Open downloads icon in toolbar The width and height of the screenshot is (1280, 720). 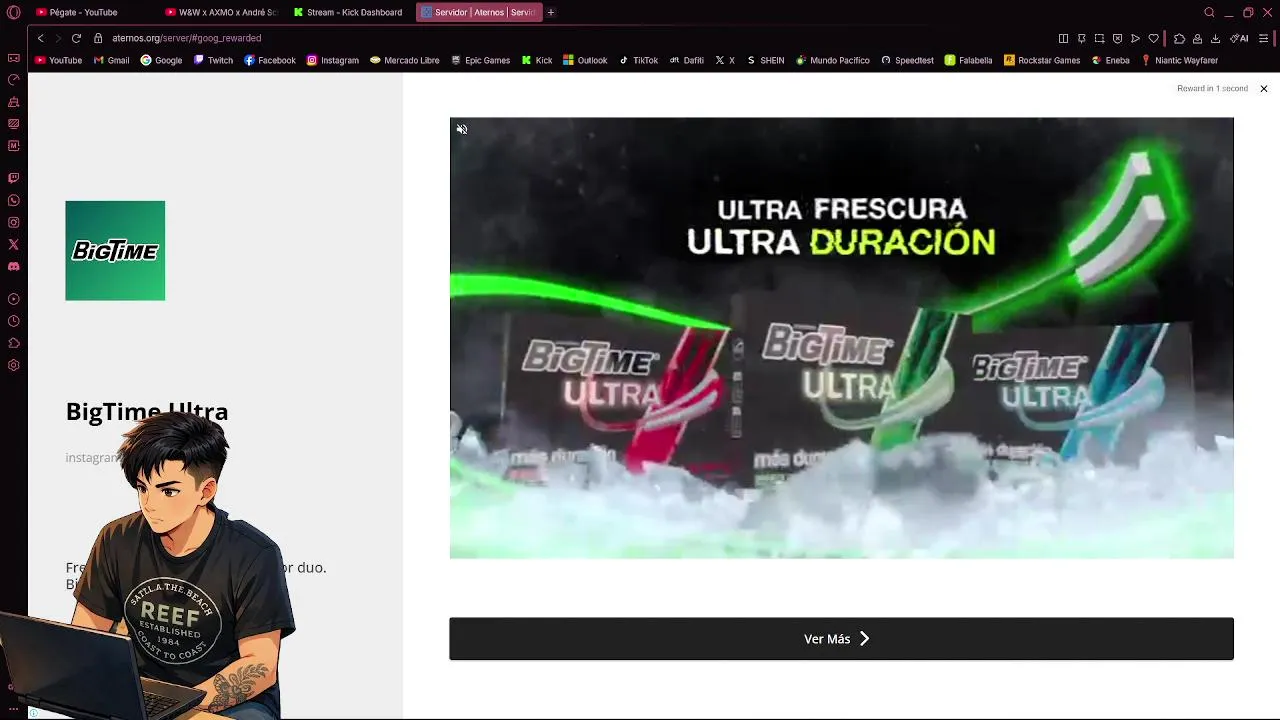click(x=1215, y=38)
